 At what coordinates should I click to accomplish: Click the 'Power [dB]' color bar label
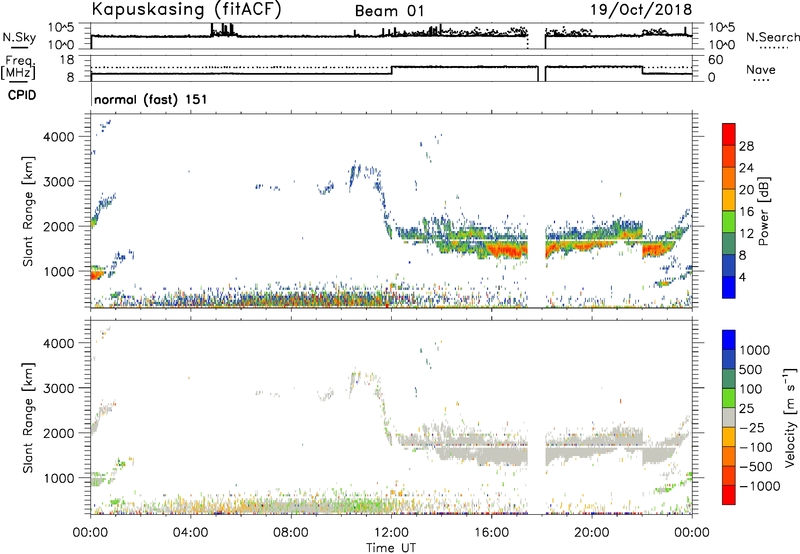coord(763,211)
